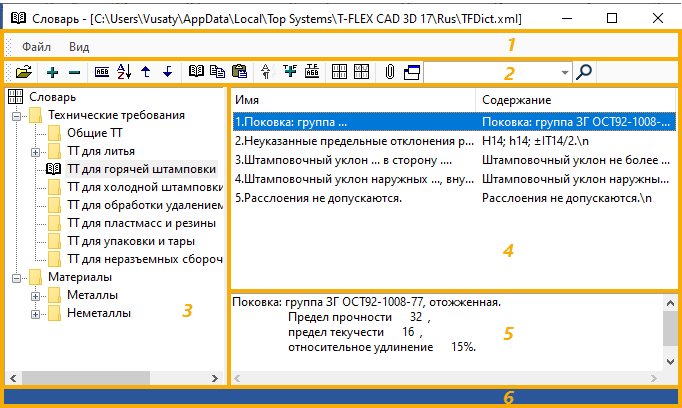Click the preview pane vertical scrollbar thumb
Image resolution: width=682 pixels, height=408 pixels.
tap(670, 328)
